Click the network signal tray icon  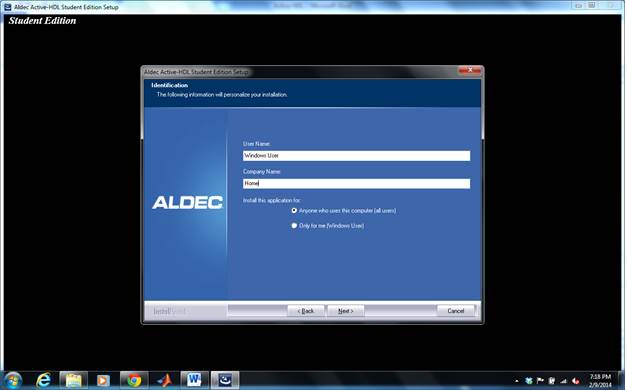tap(564, 381)
